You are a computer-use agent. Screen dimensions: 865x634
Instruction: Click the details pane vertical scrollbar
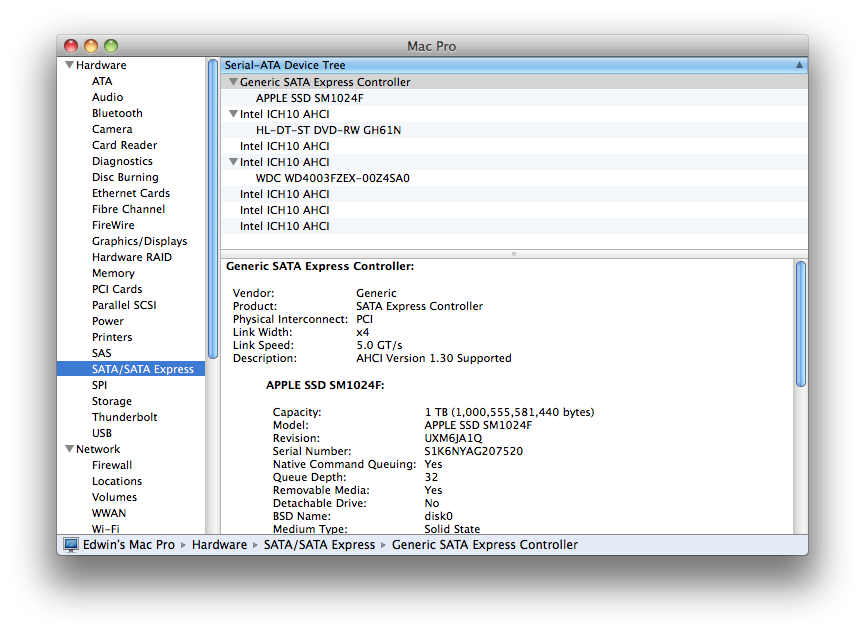point(801,324)
